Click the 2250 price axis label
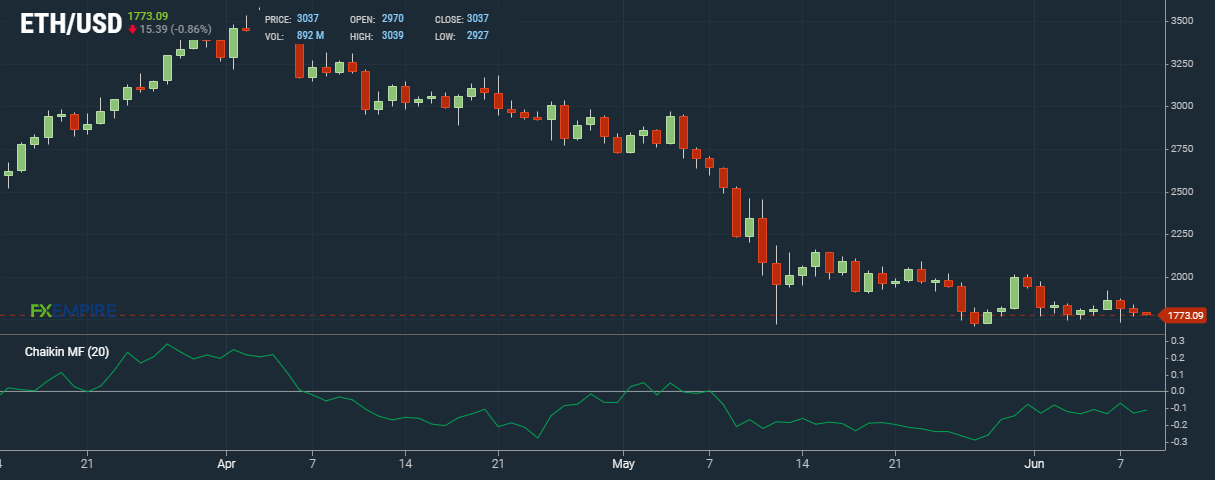 [1181, 234]
